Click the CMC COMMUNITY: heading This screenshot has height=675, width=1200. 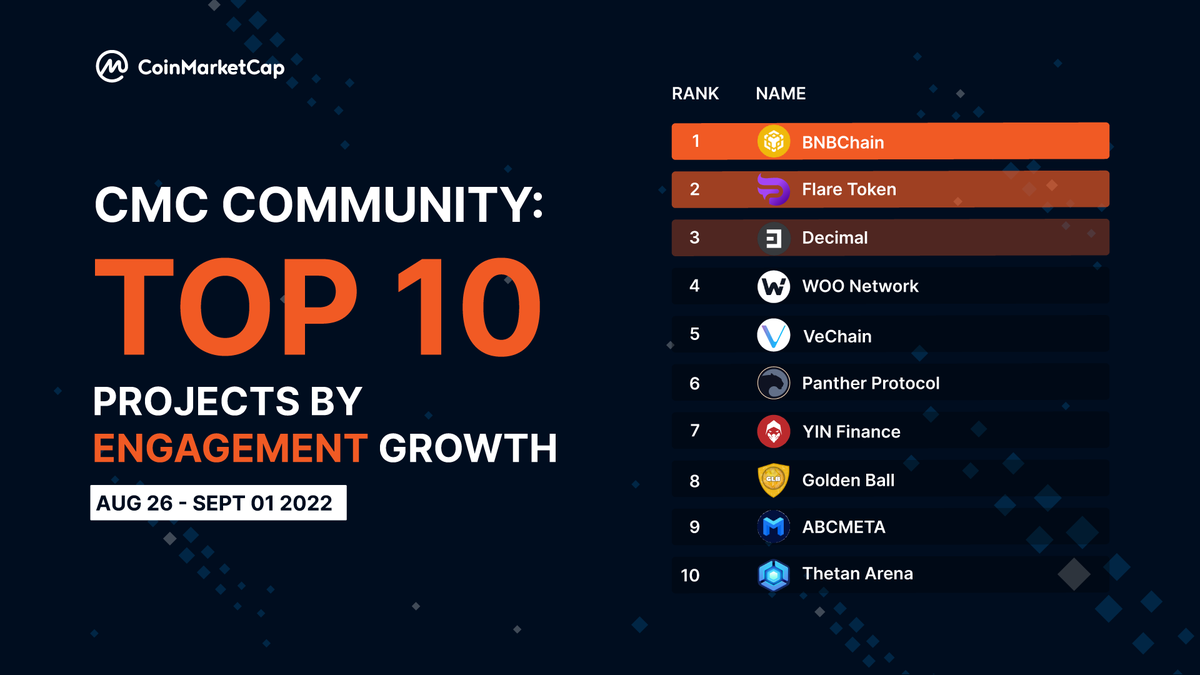pos(319,206)
